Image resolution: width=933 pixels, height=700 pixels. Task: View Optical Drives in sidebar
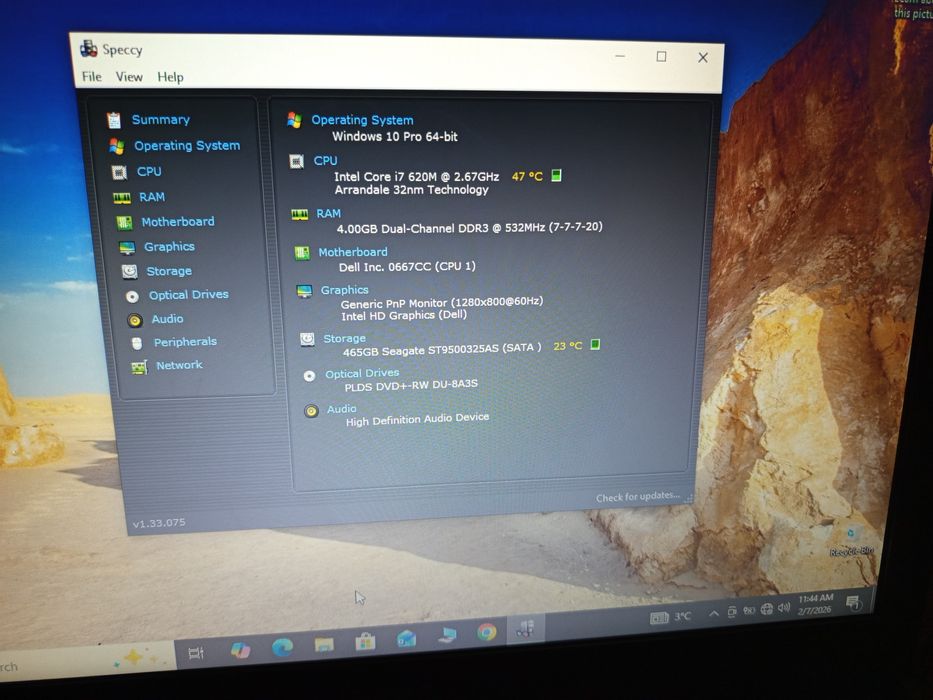(x=189, y=295)
